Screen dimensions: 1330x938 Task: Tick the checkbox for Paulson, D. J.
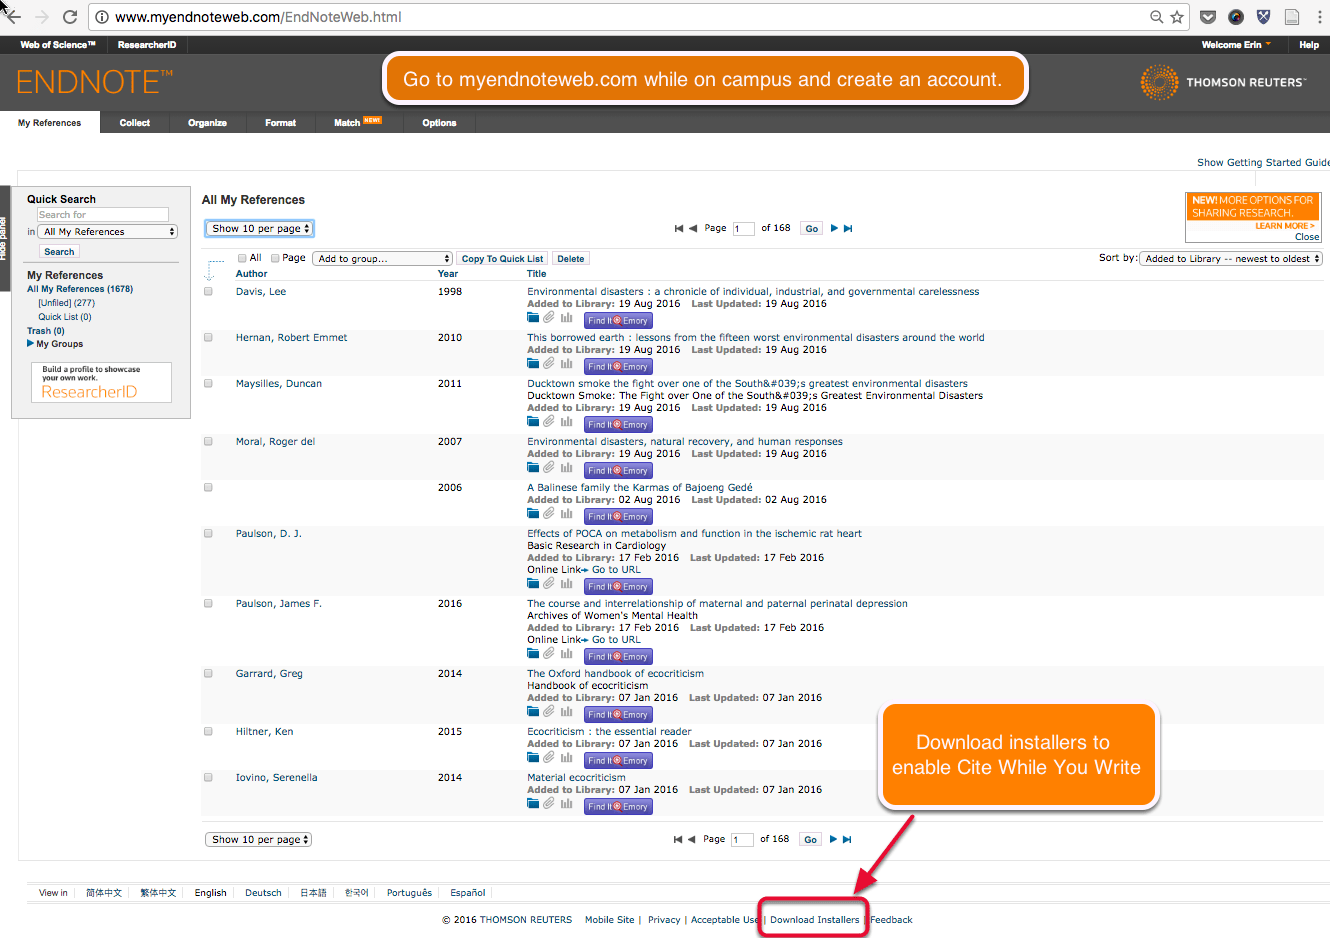pyautogui.click(x=209, y=534)
